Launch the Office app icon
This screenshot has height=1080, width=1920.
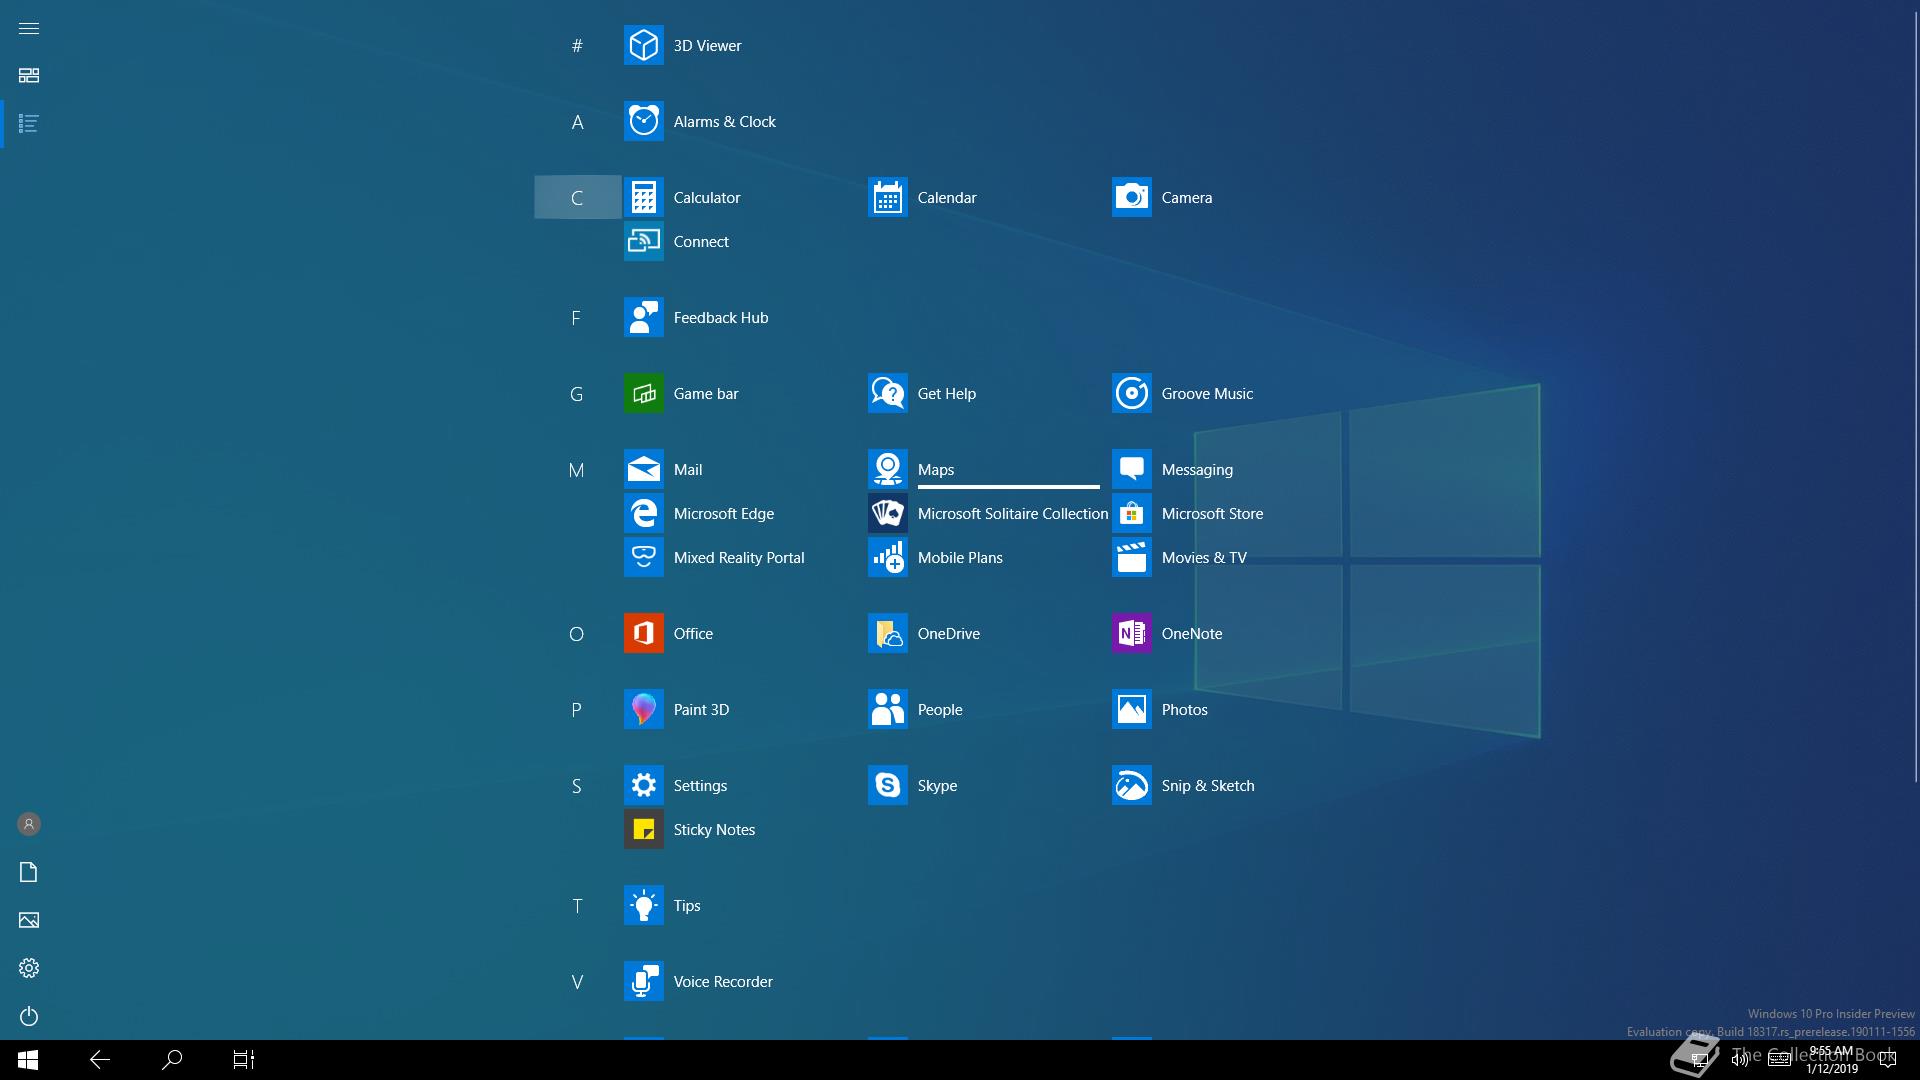[x=643, y=633]
